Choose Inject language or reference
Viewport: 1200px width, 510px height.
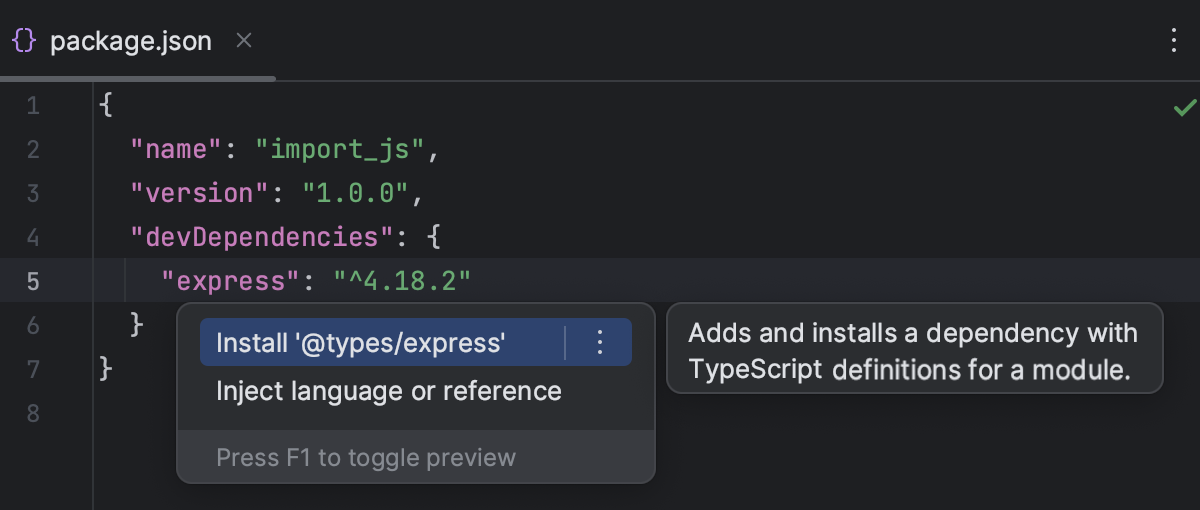point(388,391)
